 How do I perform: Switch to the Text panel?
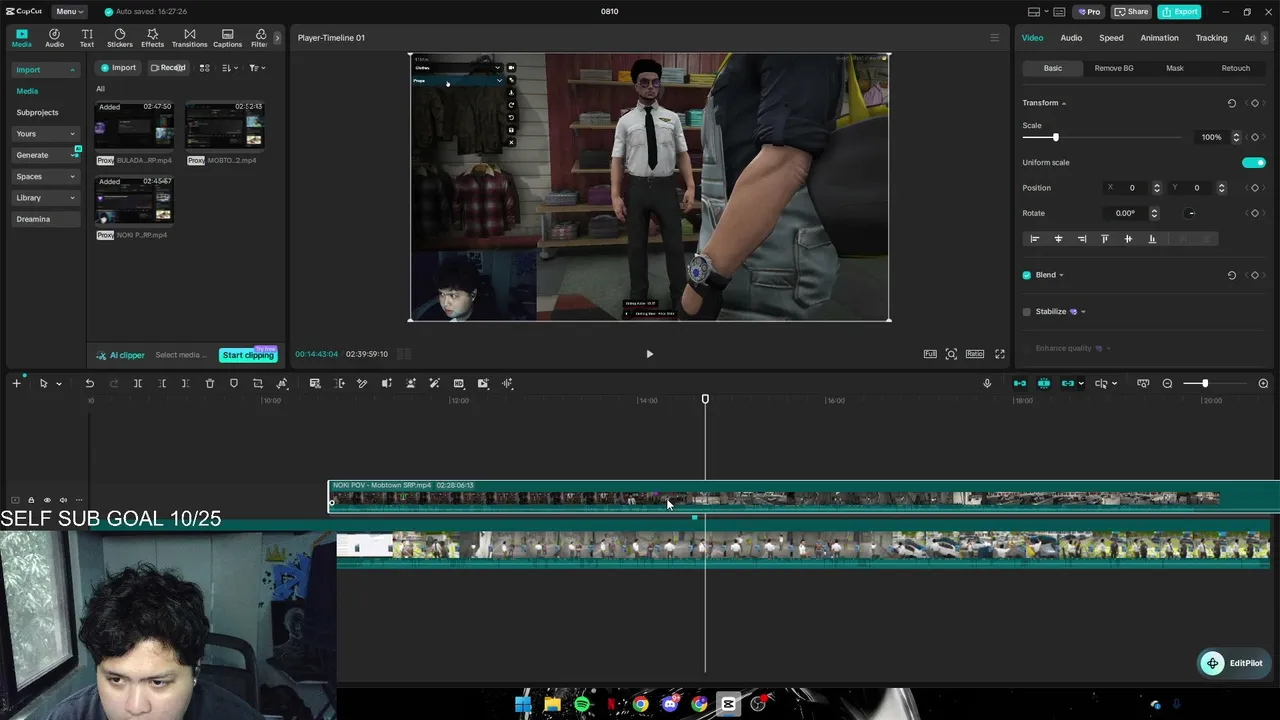[x=87, y=38]
